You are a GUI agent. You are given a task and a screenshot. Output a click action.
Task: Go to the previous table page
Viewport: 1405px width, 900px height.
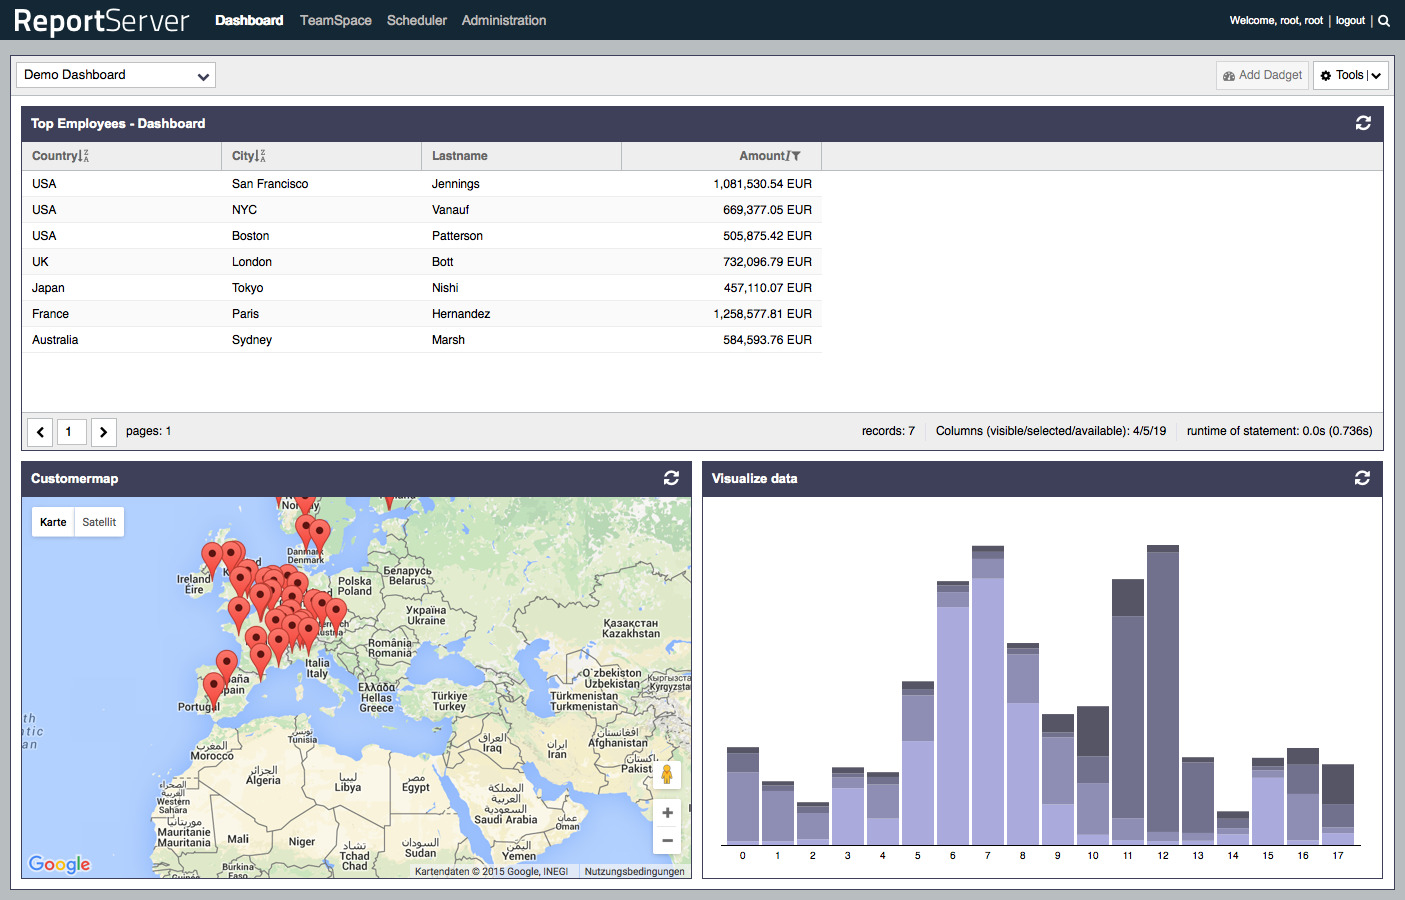[40, 432]
